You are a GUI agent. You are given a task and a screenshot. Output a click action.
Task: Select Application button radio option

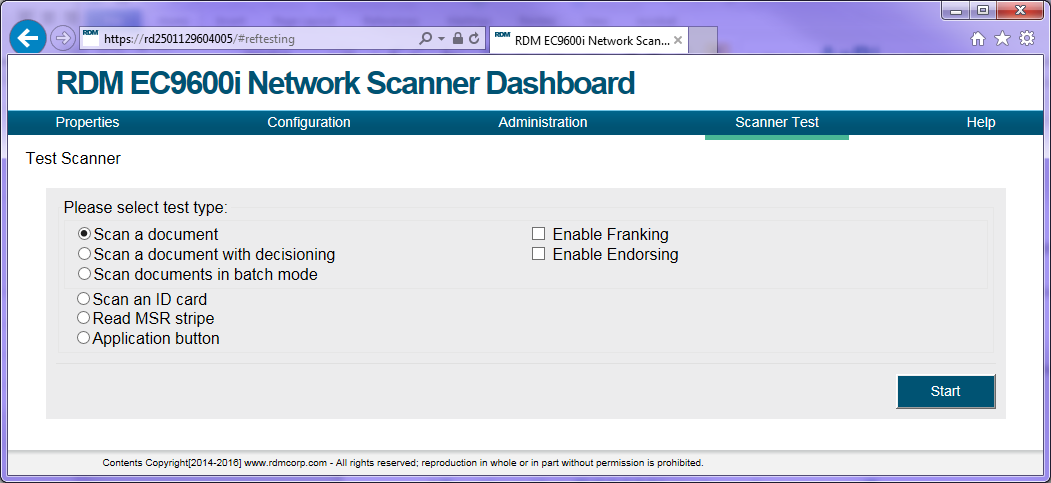(x=84, y=338)
